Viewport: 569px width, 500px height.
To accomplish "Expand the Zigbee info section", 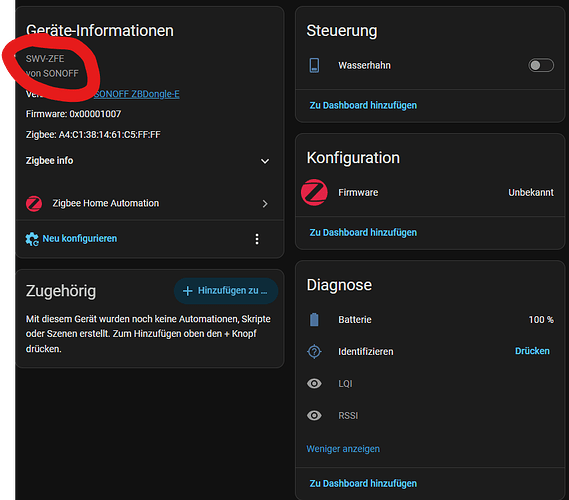I will point(148,161).
